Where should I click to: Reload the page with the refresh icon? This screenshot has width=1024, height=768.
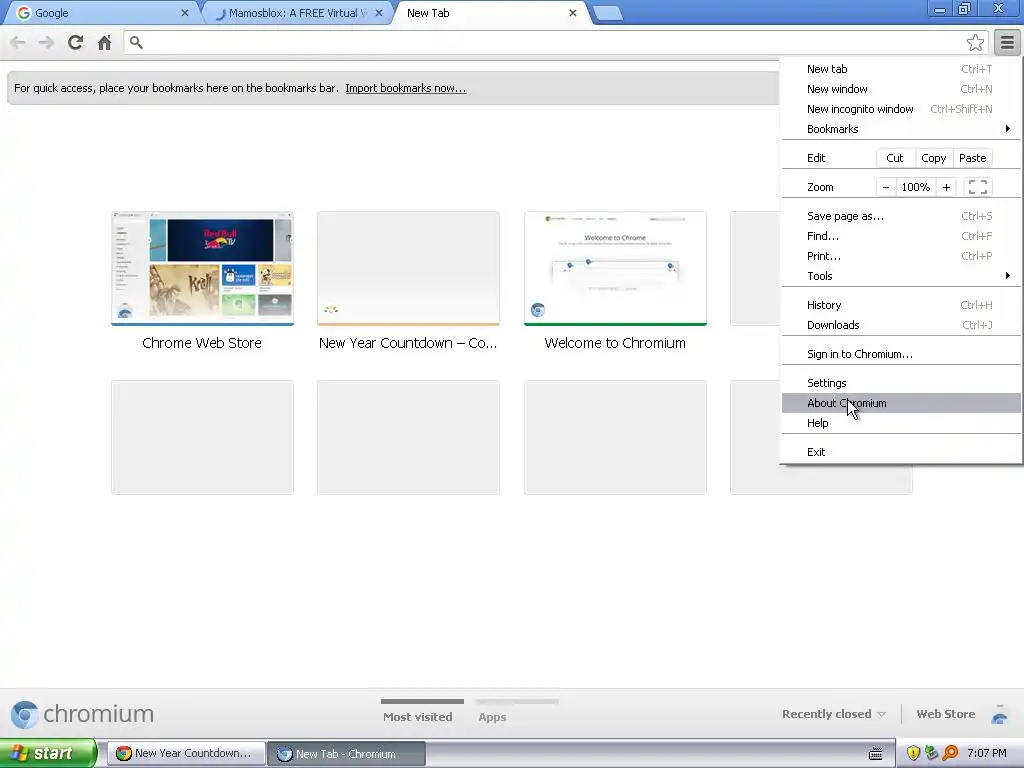tap(75, 42)
